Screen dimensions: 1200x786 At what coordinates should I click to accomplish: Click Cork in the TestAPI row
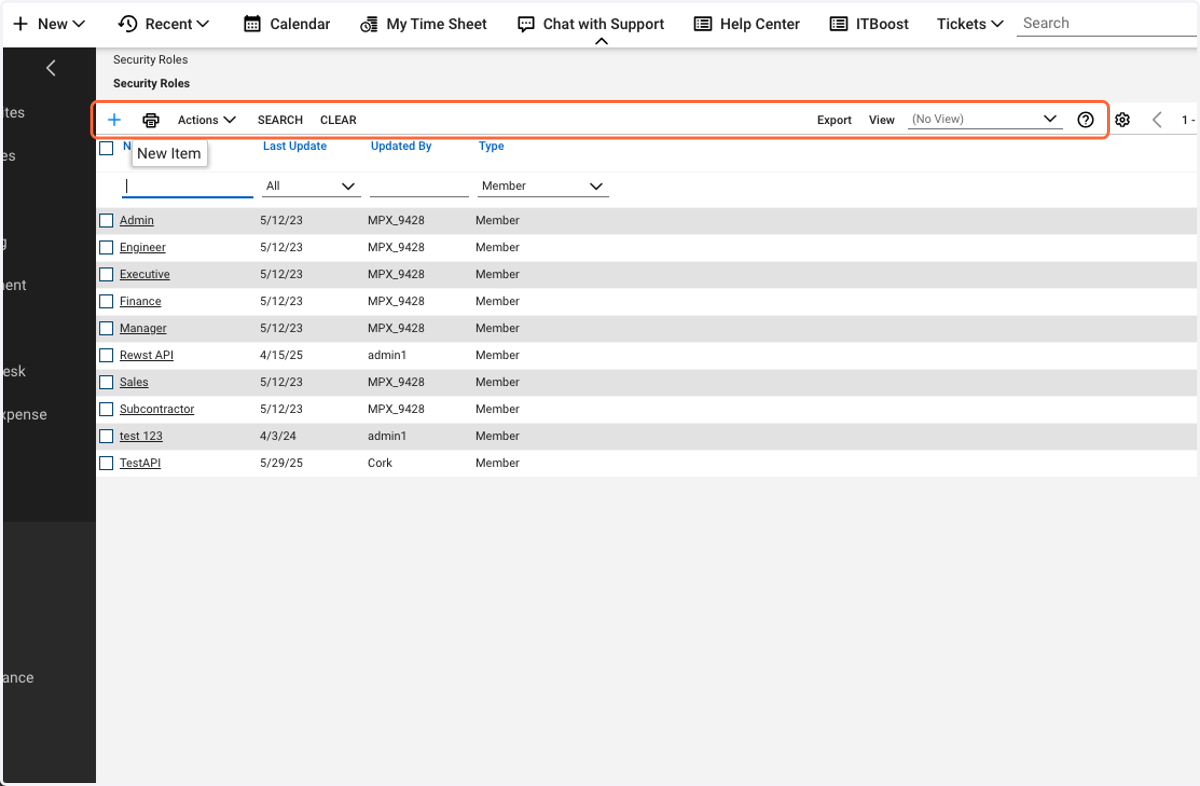[x=380, y=463]
